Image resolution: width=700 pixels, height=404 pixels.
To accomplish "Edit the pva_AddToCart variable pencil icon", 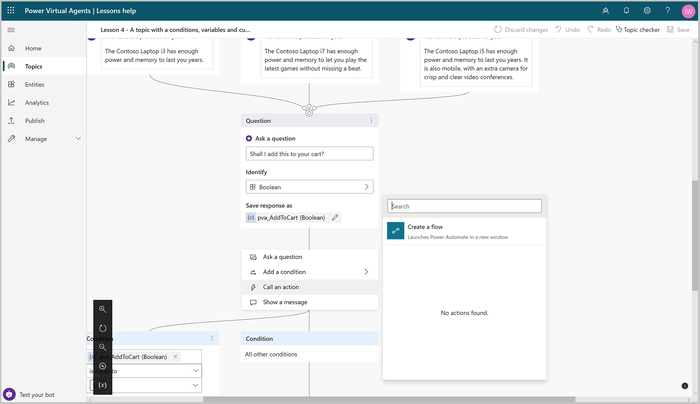I will pos(335,217).
